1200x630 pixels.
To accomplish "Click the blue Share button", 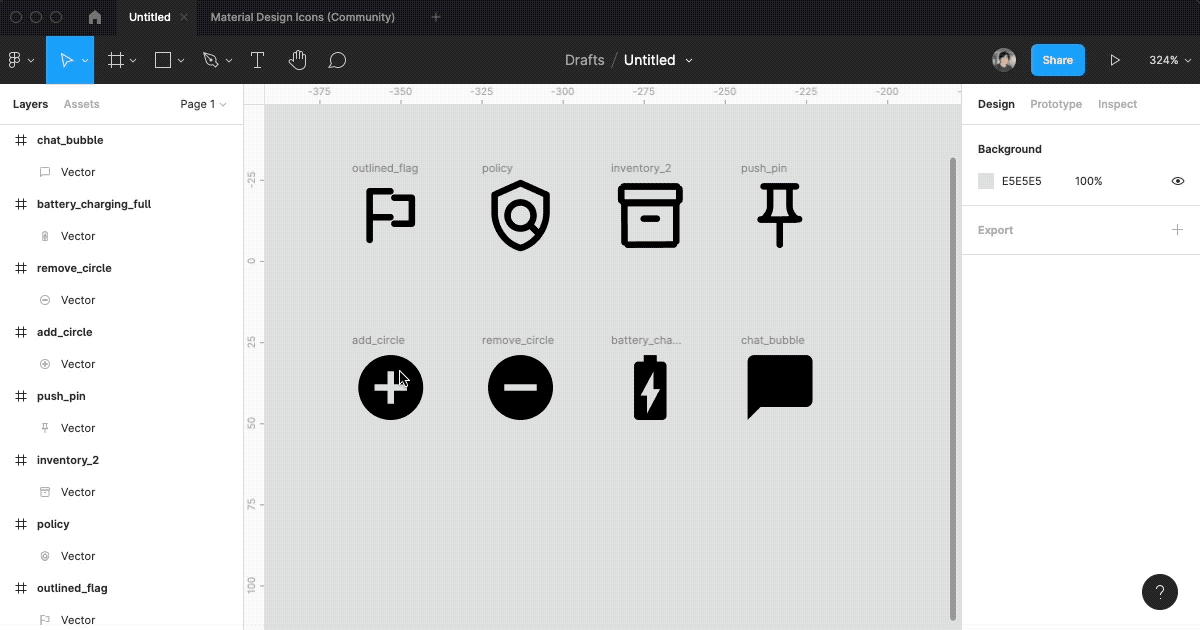I will point(1058,60).
